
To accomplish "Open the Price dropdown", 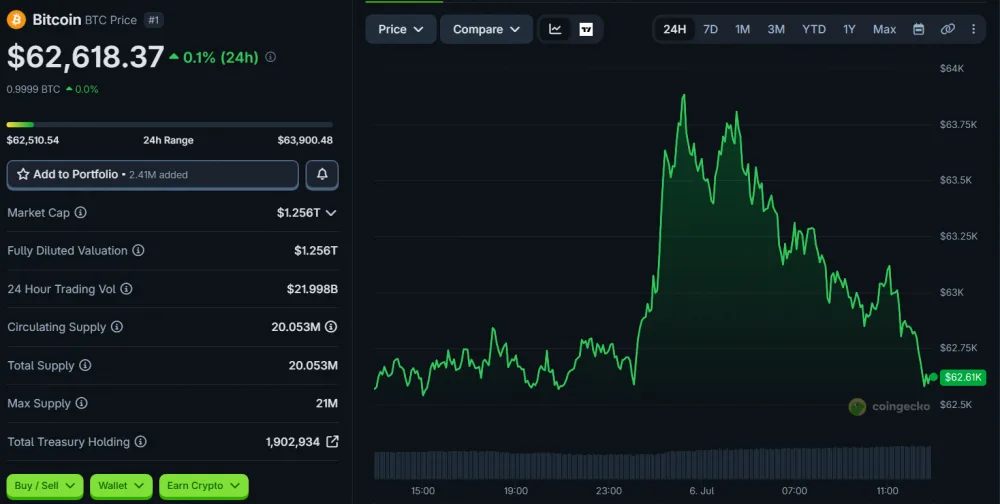I will tap(401, 29).
